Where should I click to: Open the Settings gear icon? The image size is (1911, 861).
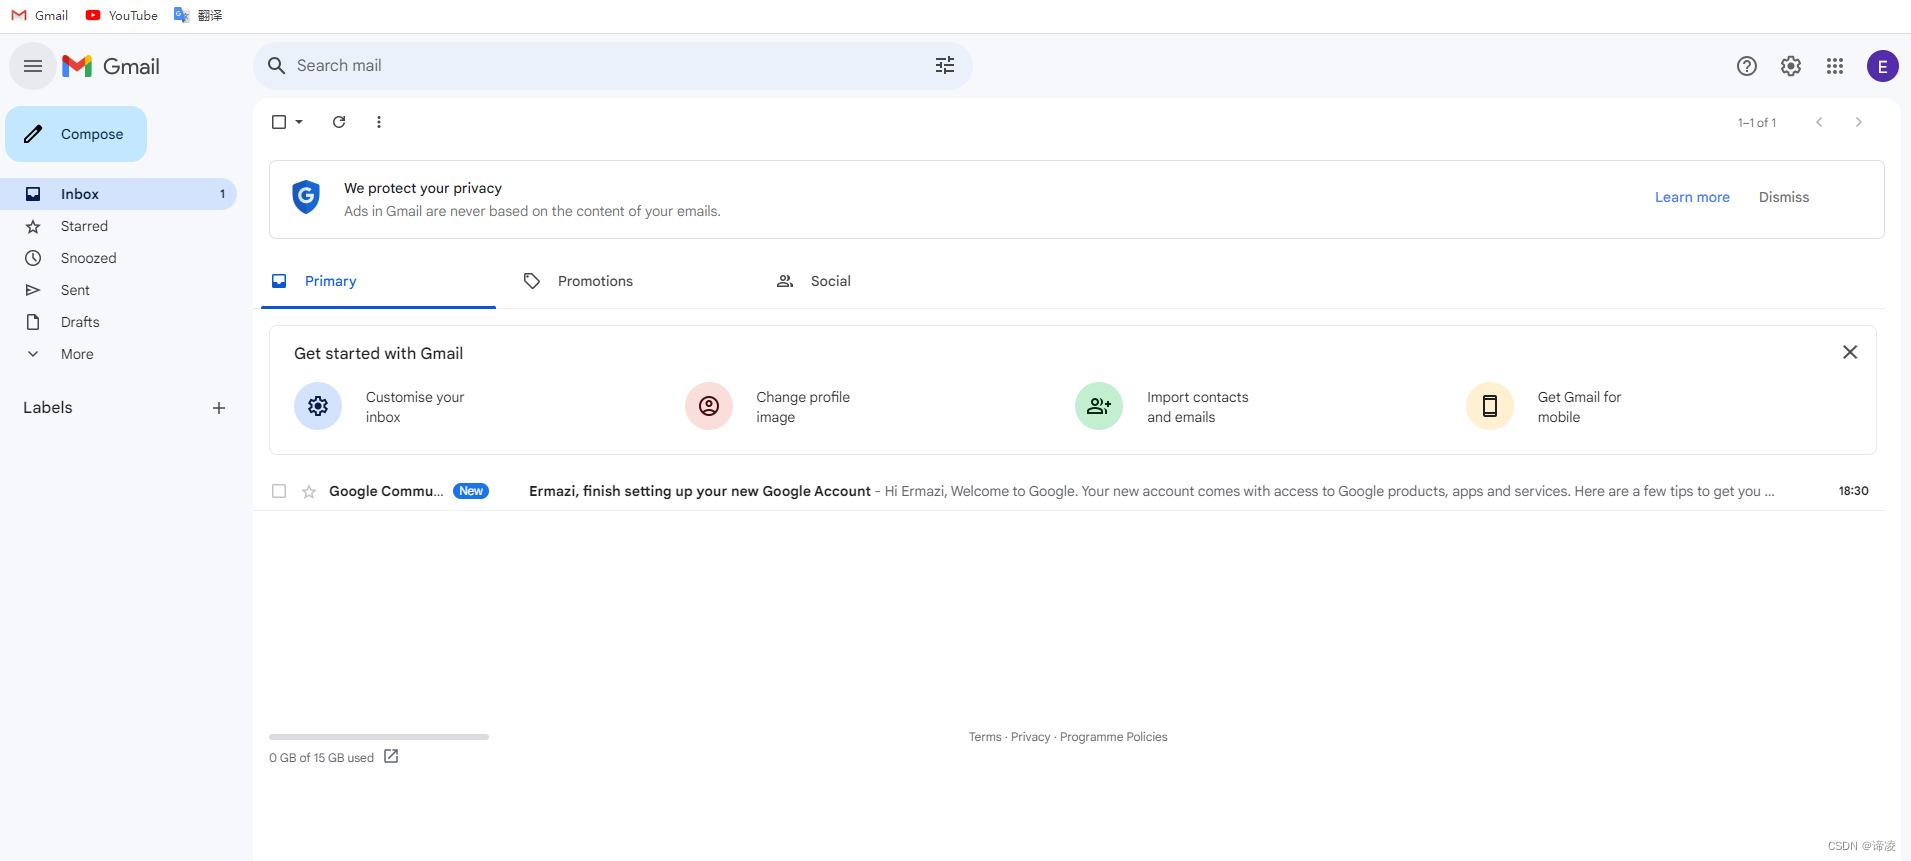1791,66
